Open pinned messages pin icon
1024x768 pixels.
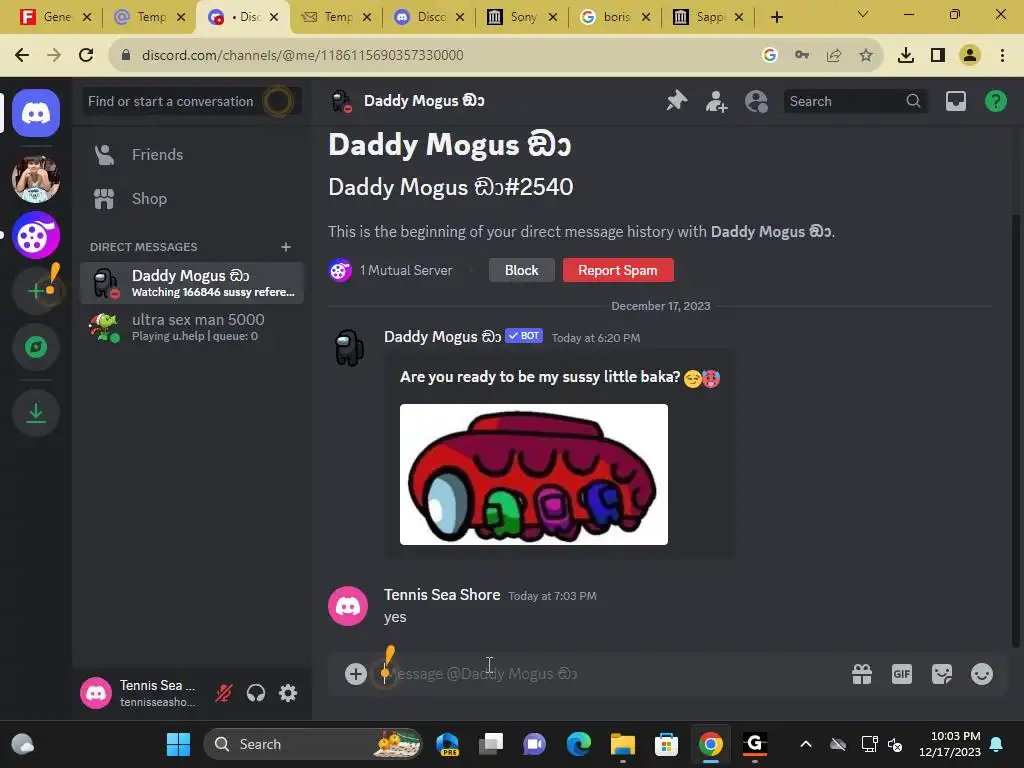click(x=677, y=101)
